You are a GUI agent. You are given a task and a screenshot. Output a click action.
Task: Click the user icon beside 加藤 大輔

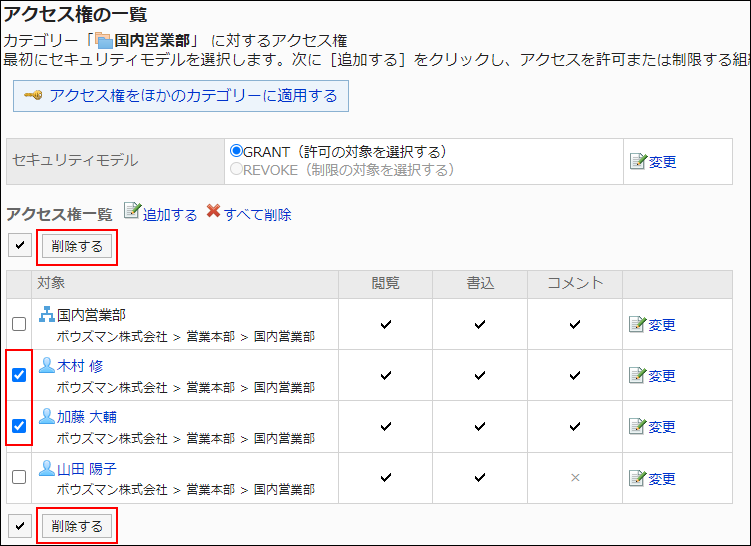(x=47, y=416)
